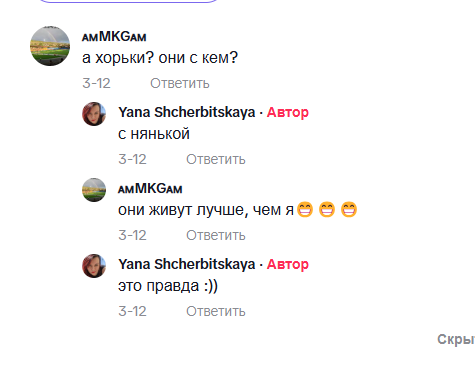
Task: Reply to the "с нянькой" comment
Action: coord(216,159)
